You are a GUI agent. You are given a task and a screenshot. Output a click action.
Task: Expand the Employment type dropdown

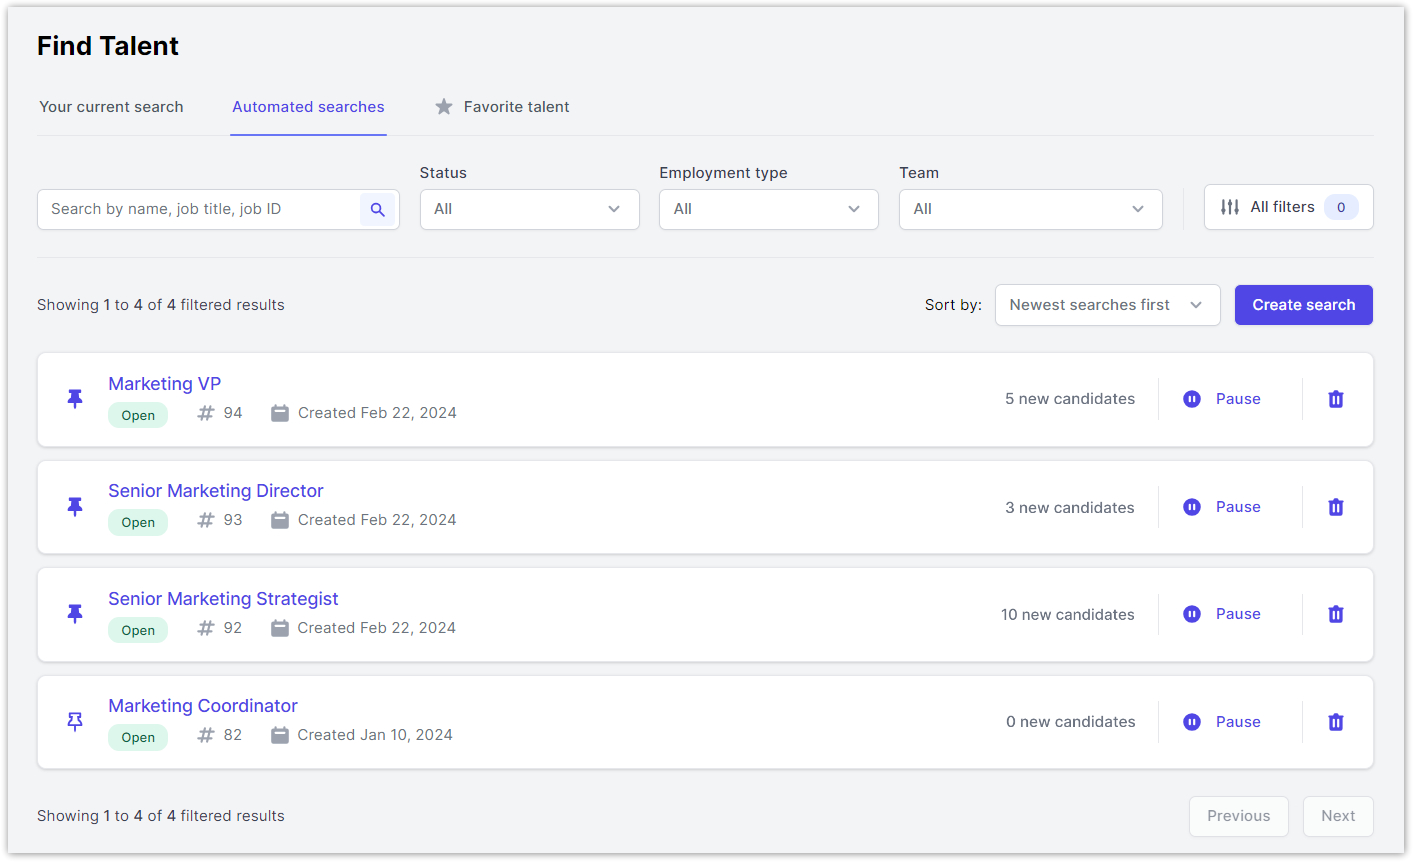tap(768, 210)
